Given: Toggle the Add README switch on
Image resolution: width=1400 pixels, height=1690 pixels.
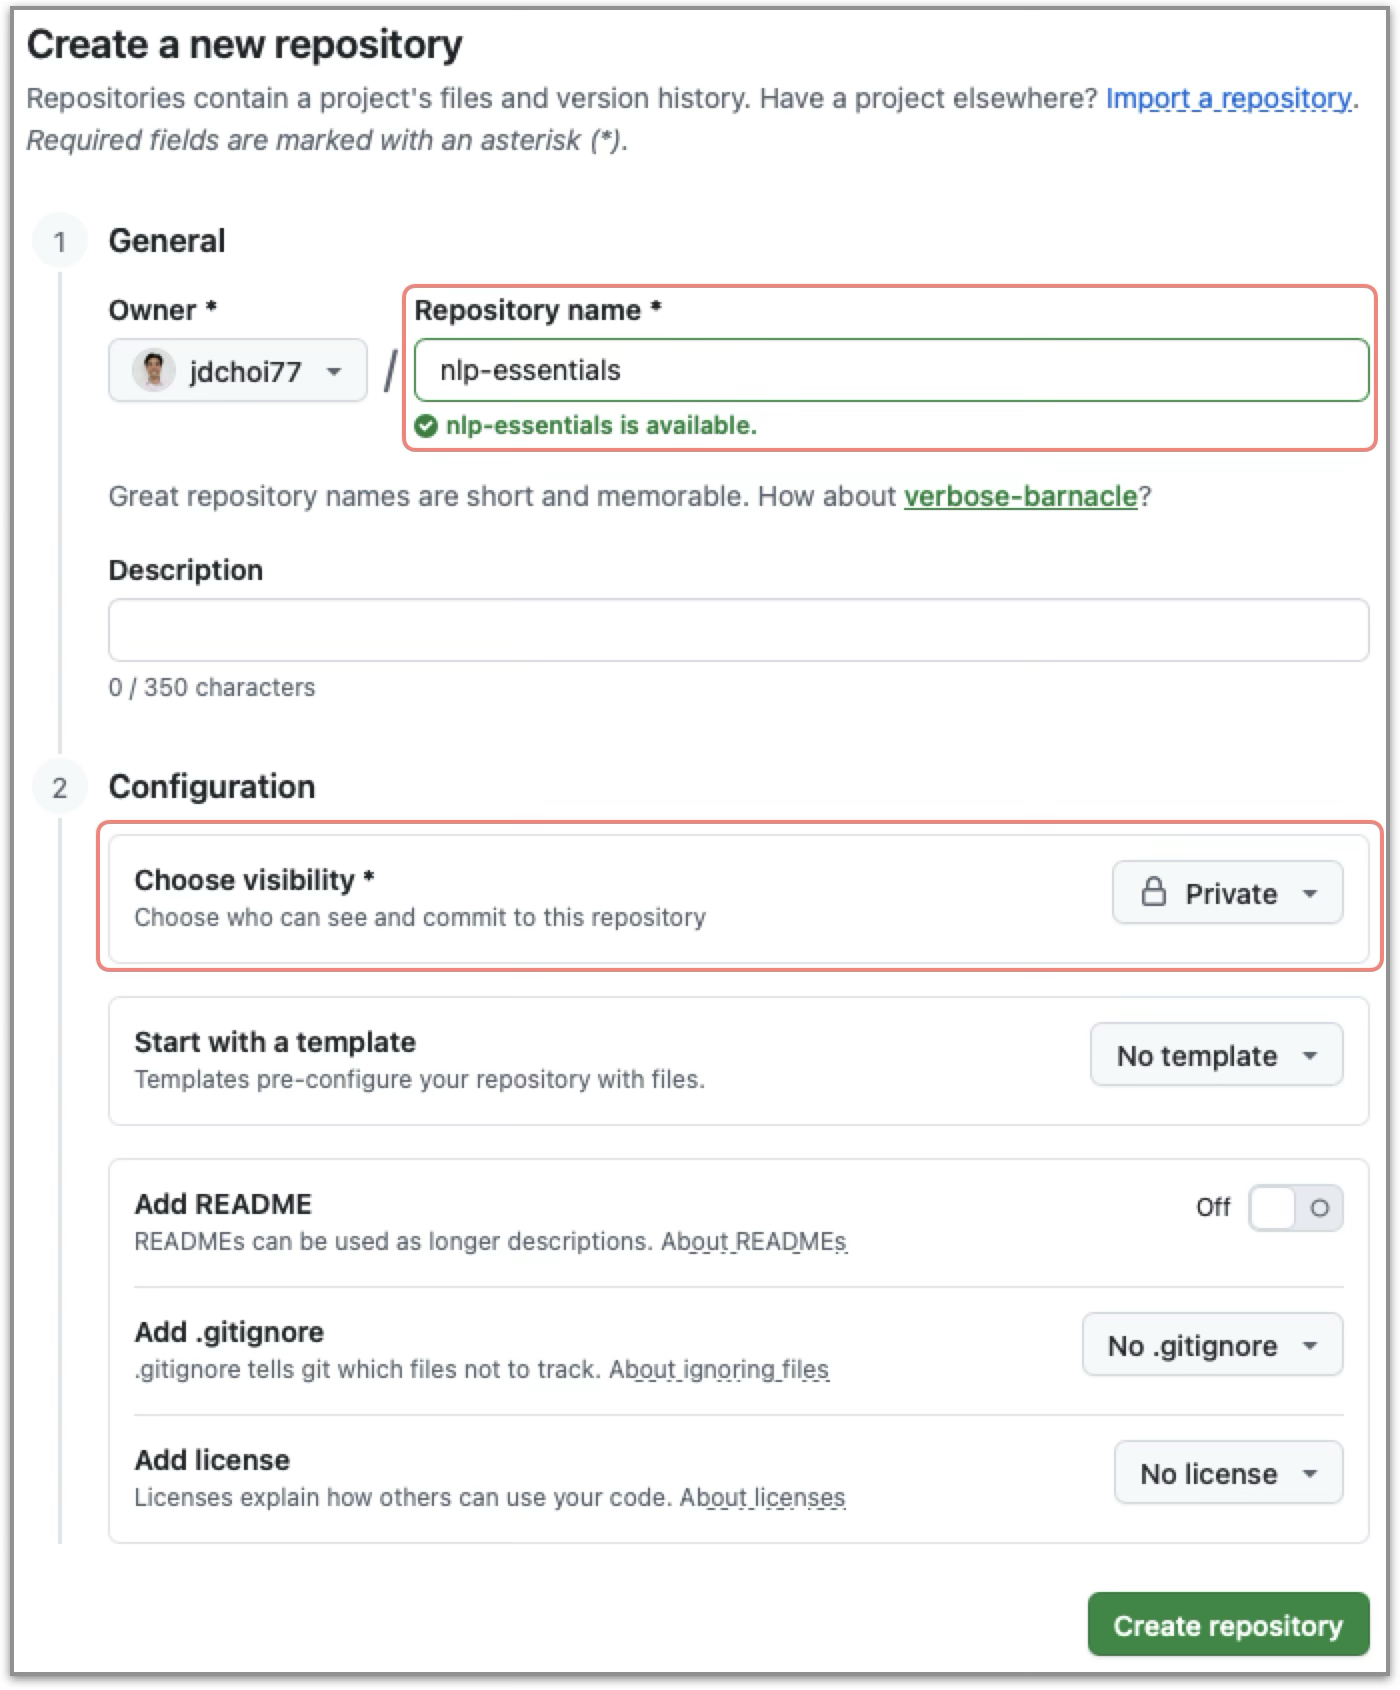Looking at the screenshot, I should tap(1295, 1208).
